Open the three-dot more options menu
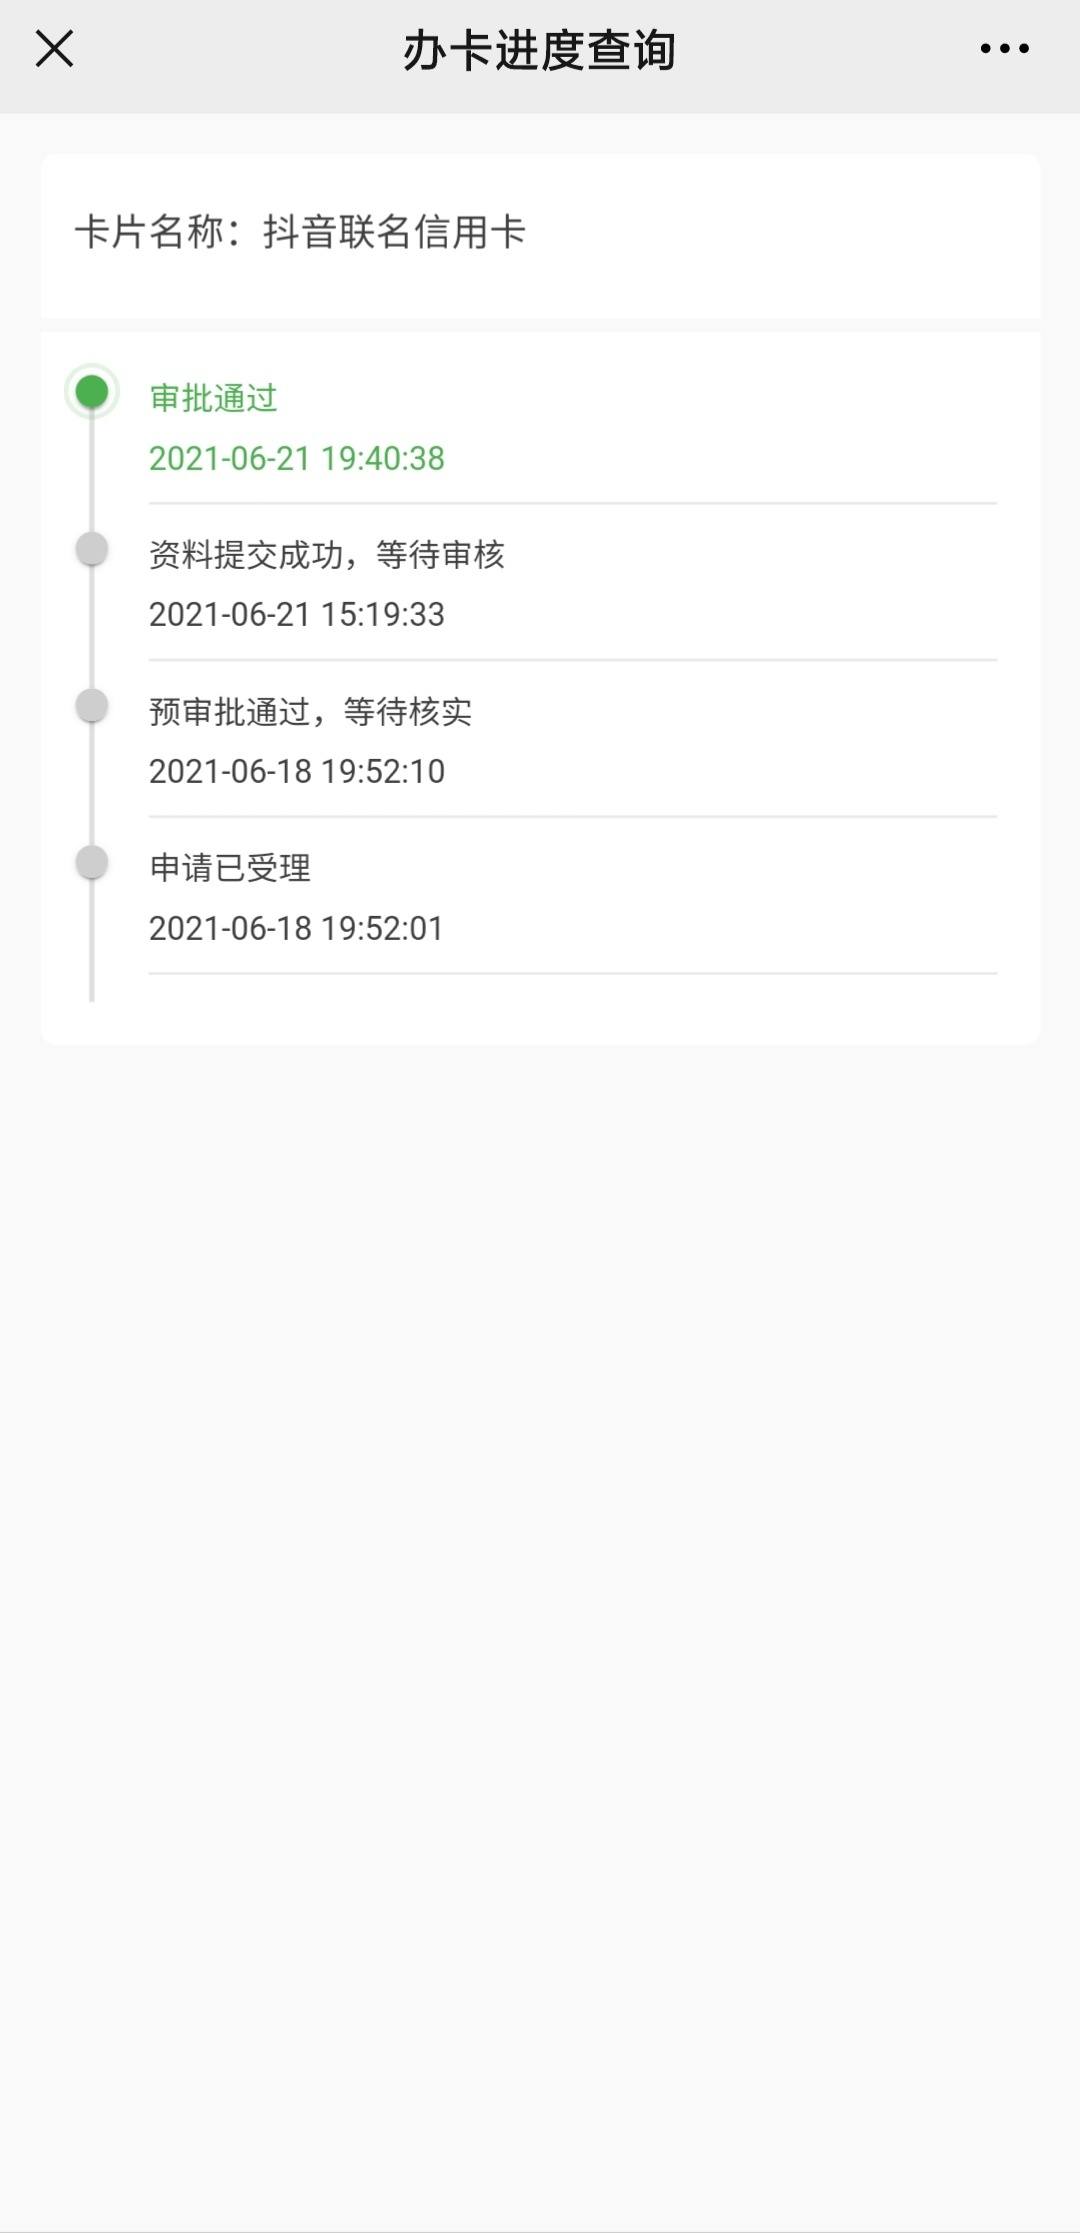 [x=1004, y=48]
